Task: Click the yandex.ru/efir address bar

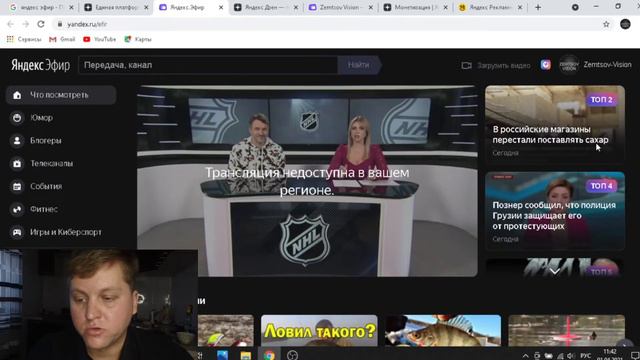Action: 327,24
